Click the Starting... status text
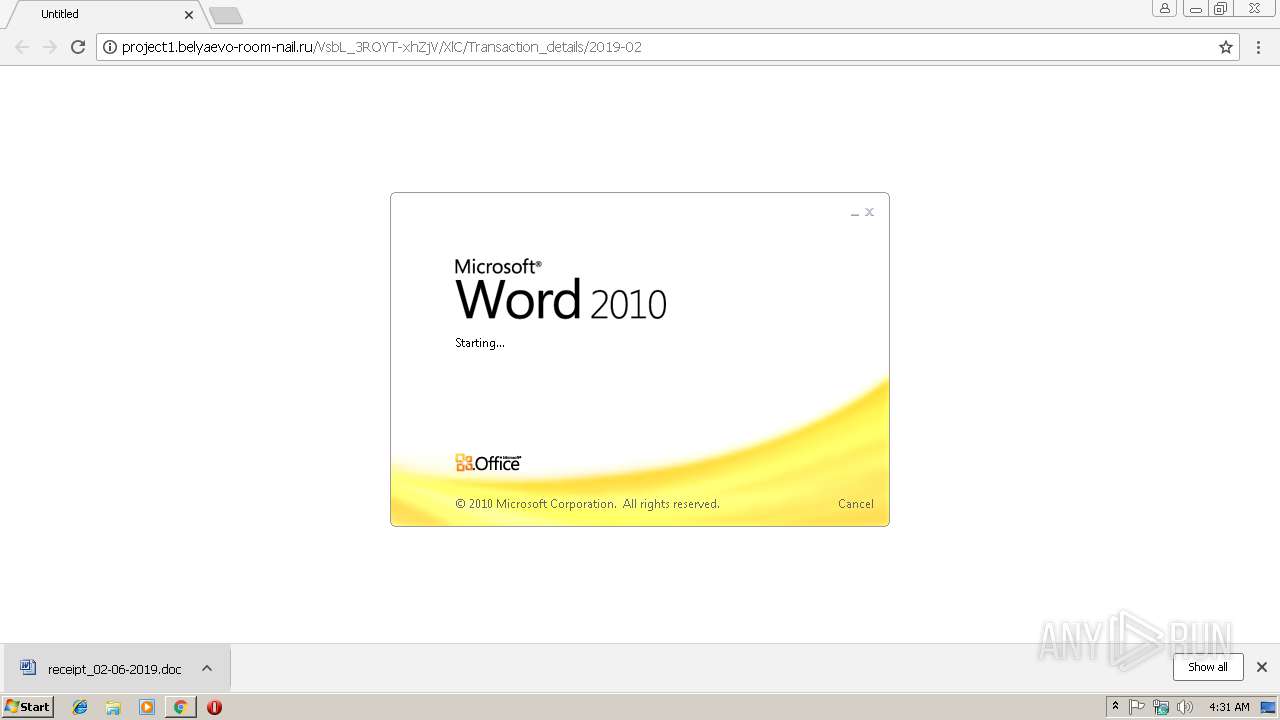The width and height of the screenshot is (1280, 720). 480,343
